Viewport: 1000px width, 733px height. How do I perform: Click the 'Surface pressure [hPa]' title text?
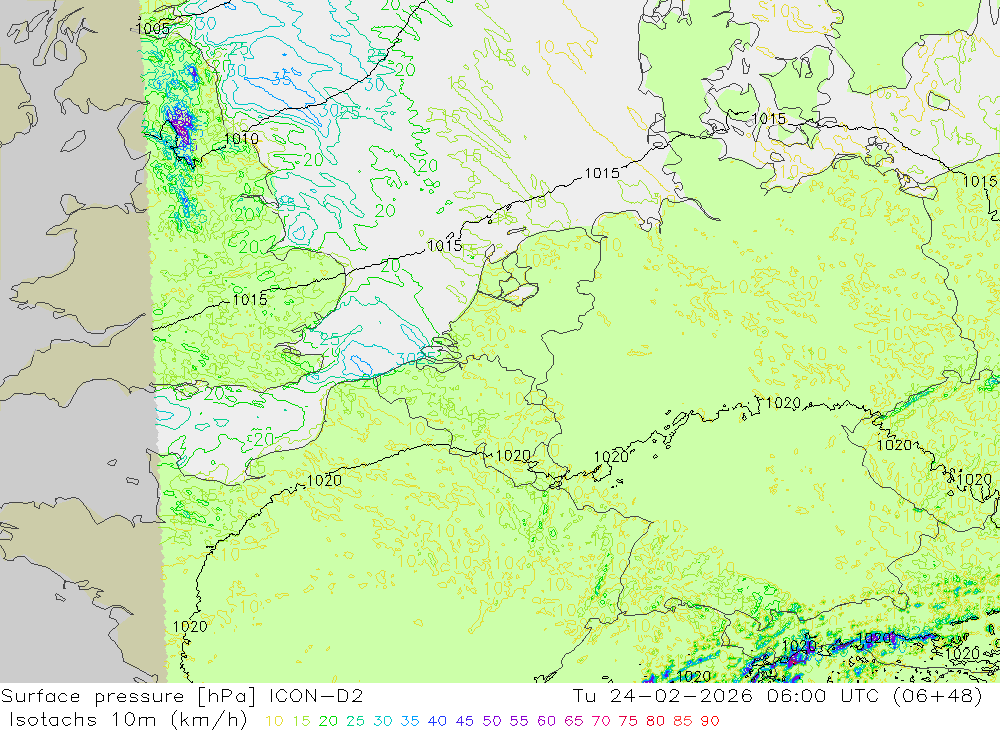pos(129,696)
